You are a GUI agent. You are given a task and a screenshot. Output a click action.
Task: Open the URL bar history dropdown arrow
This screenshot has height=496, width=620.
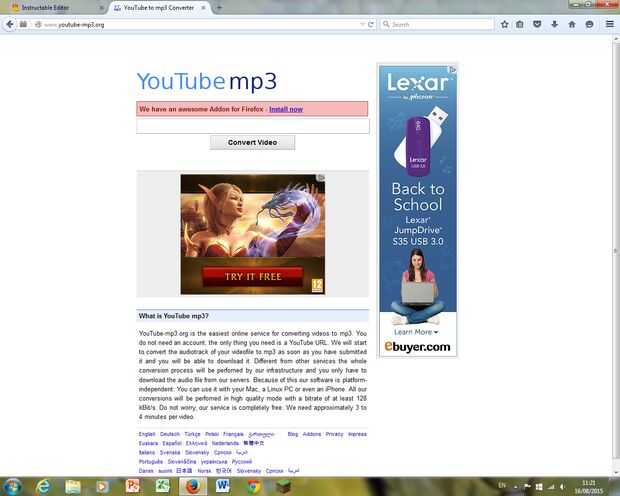coord(362,25)
